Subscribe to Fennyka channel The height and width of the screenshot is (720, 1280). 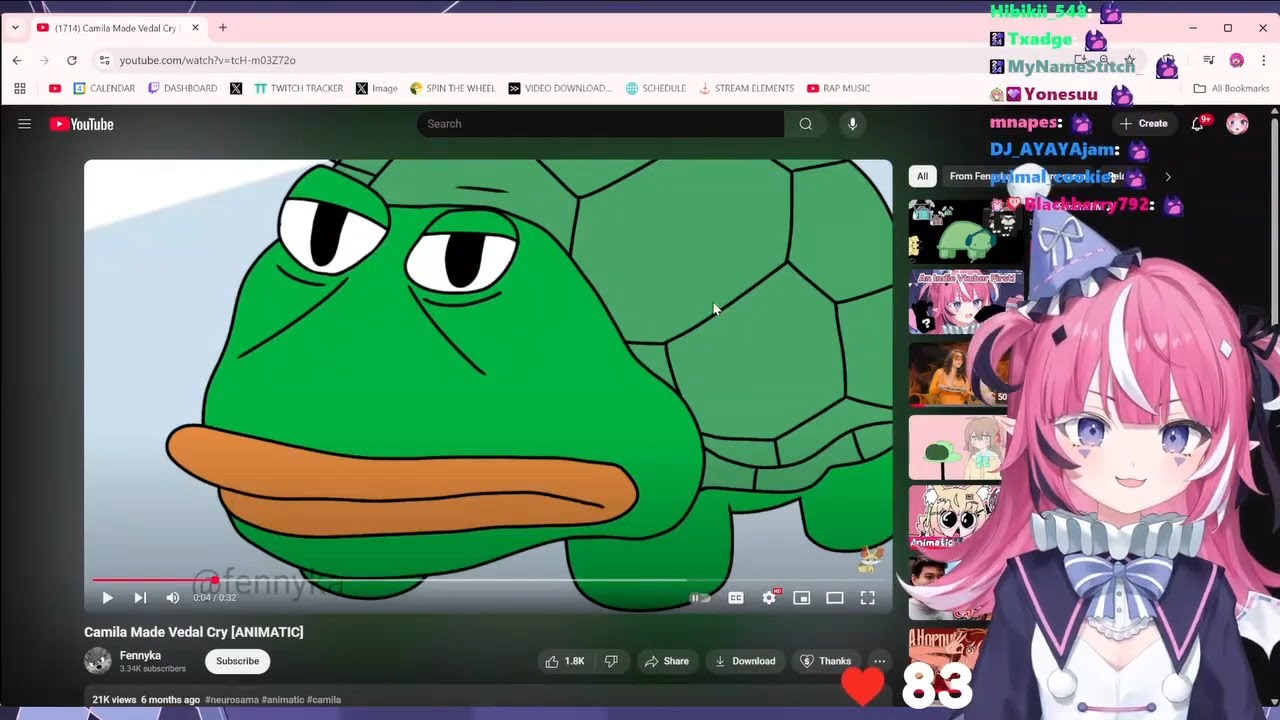tap(238, 661)
